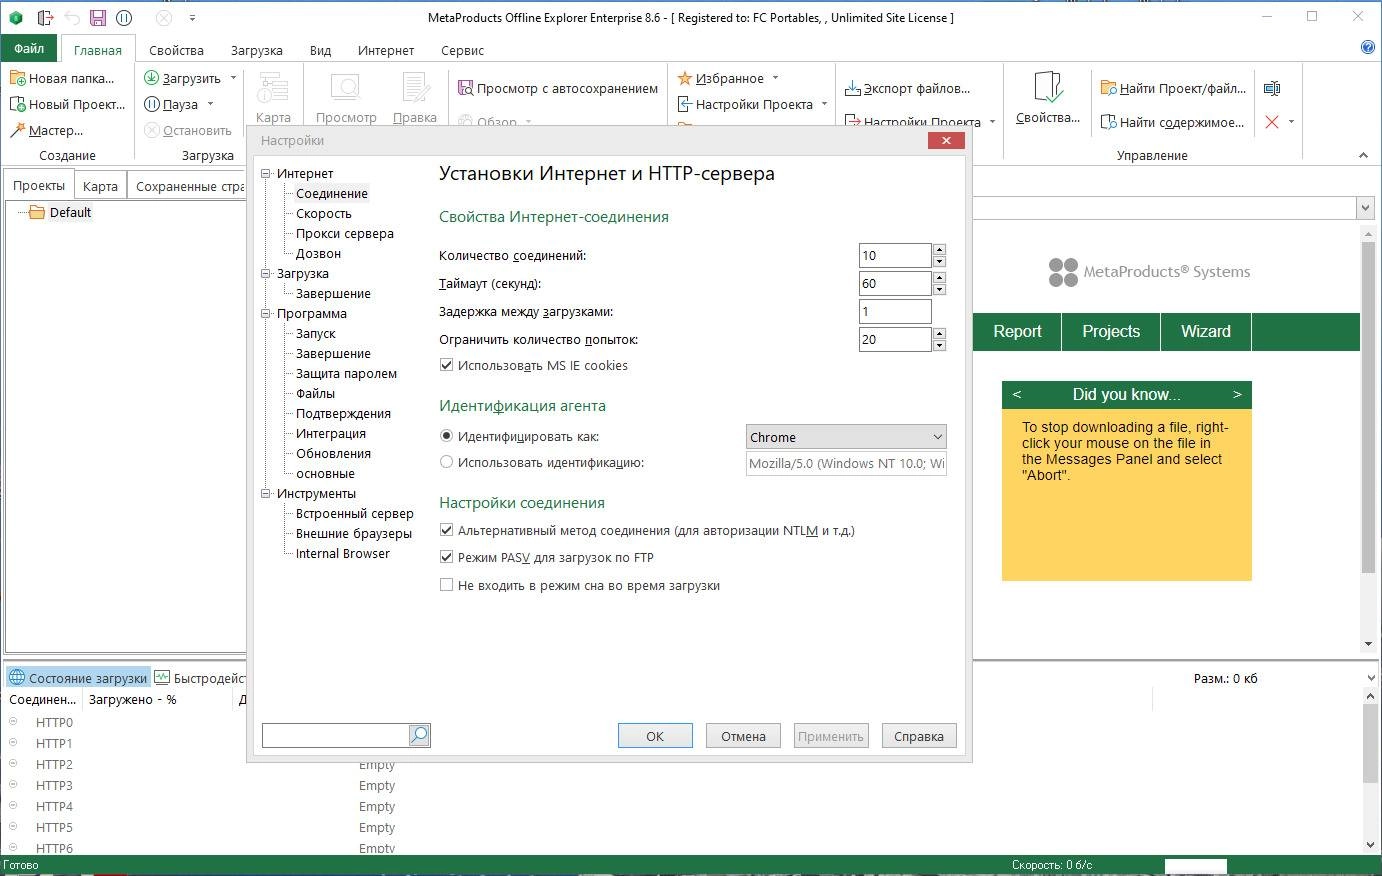Open the dropdown arrow beside the red X
Screen dimensions: 1382x876
[x=1291, y=122]
